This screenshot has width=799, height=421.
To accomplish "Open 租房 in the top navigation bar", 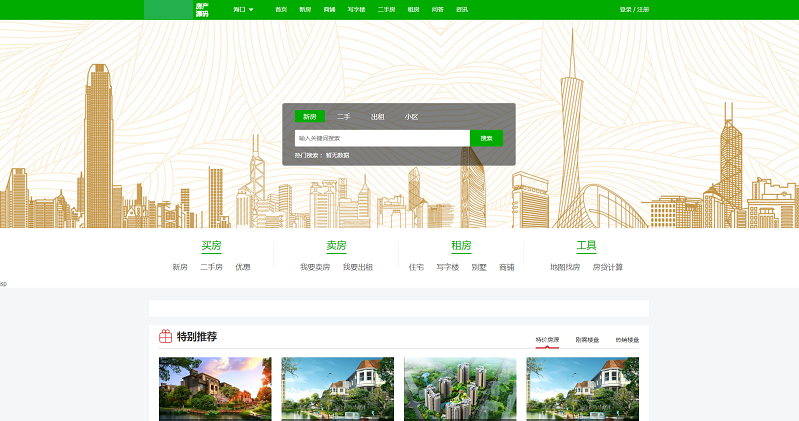I will [413, 10].
